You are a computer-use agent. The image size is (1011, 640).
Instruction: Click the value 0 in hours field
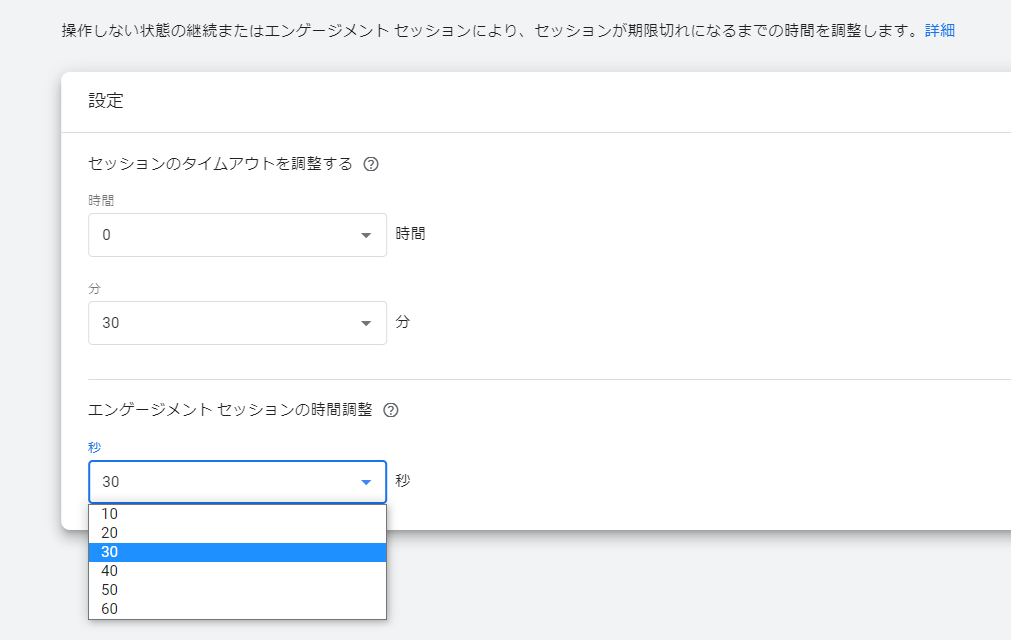point(107,235)
